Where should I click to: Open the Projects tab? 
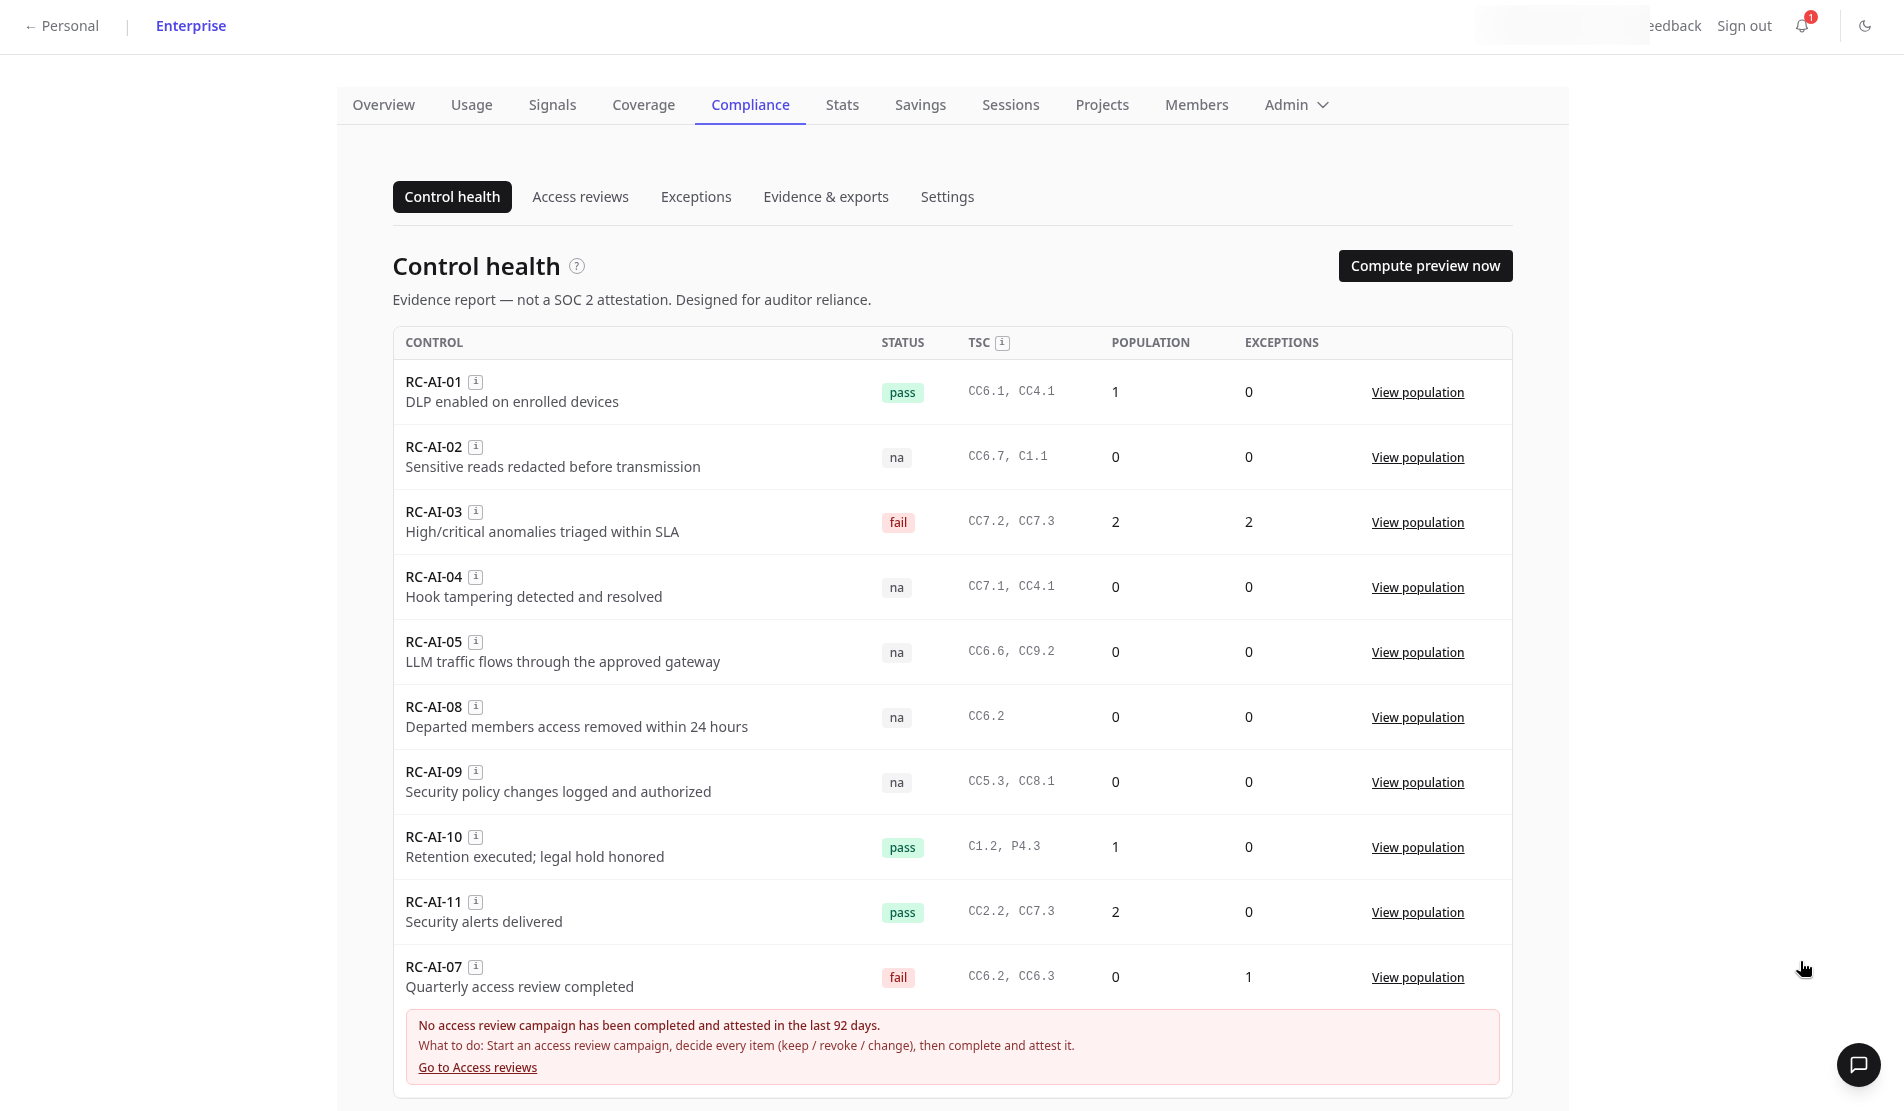(x=1102, y=105)
